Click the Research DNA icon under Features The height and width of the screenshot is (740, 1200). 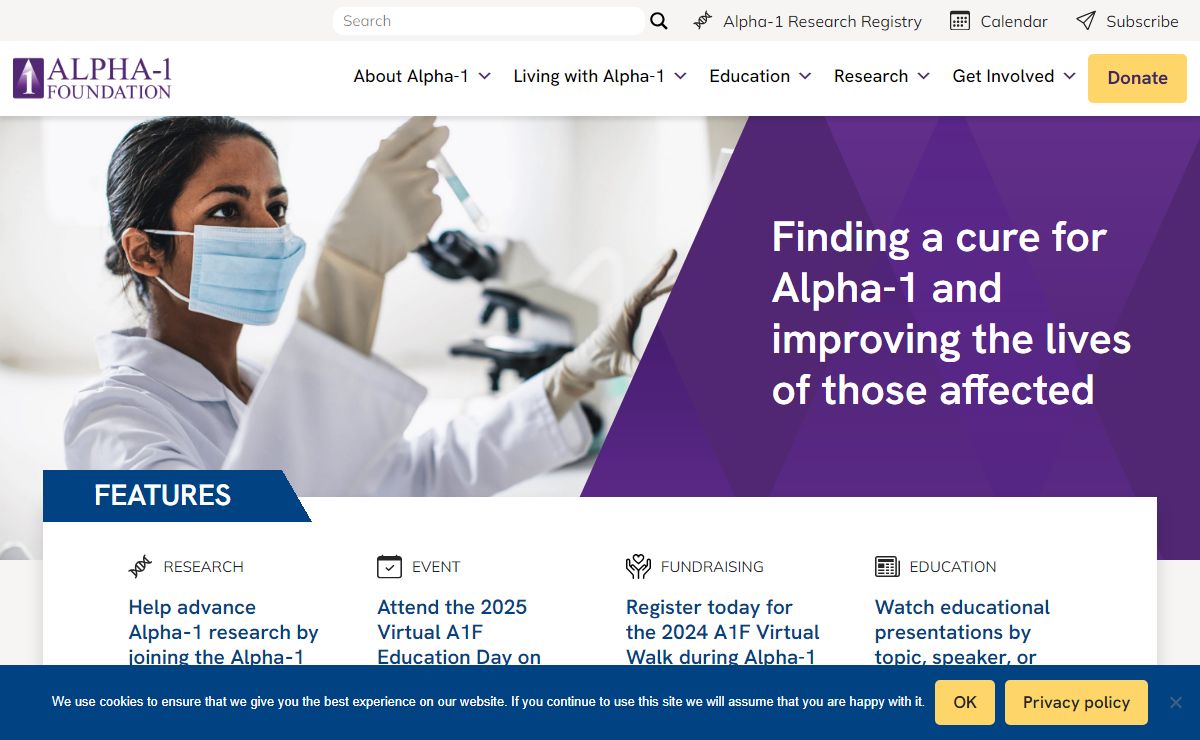pos(141,567)
